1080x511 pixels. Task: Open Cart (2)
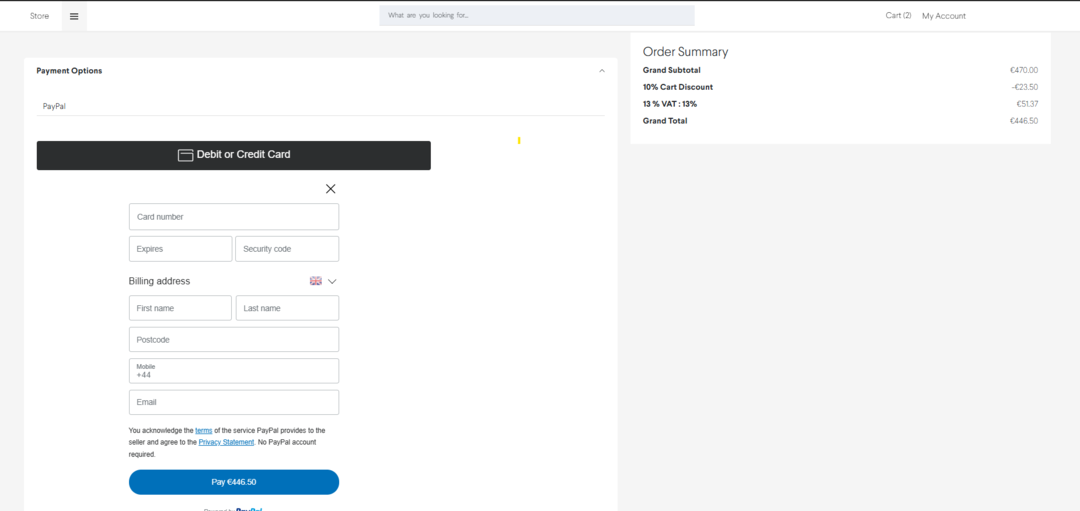click(898, 15)
